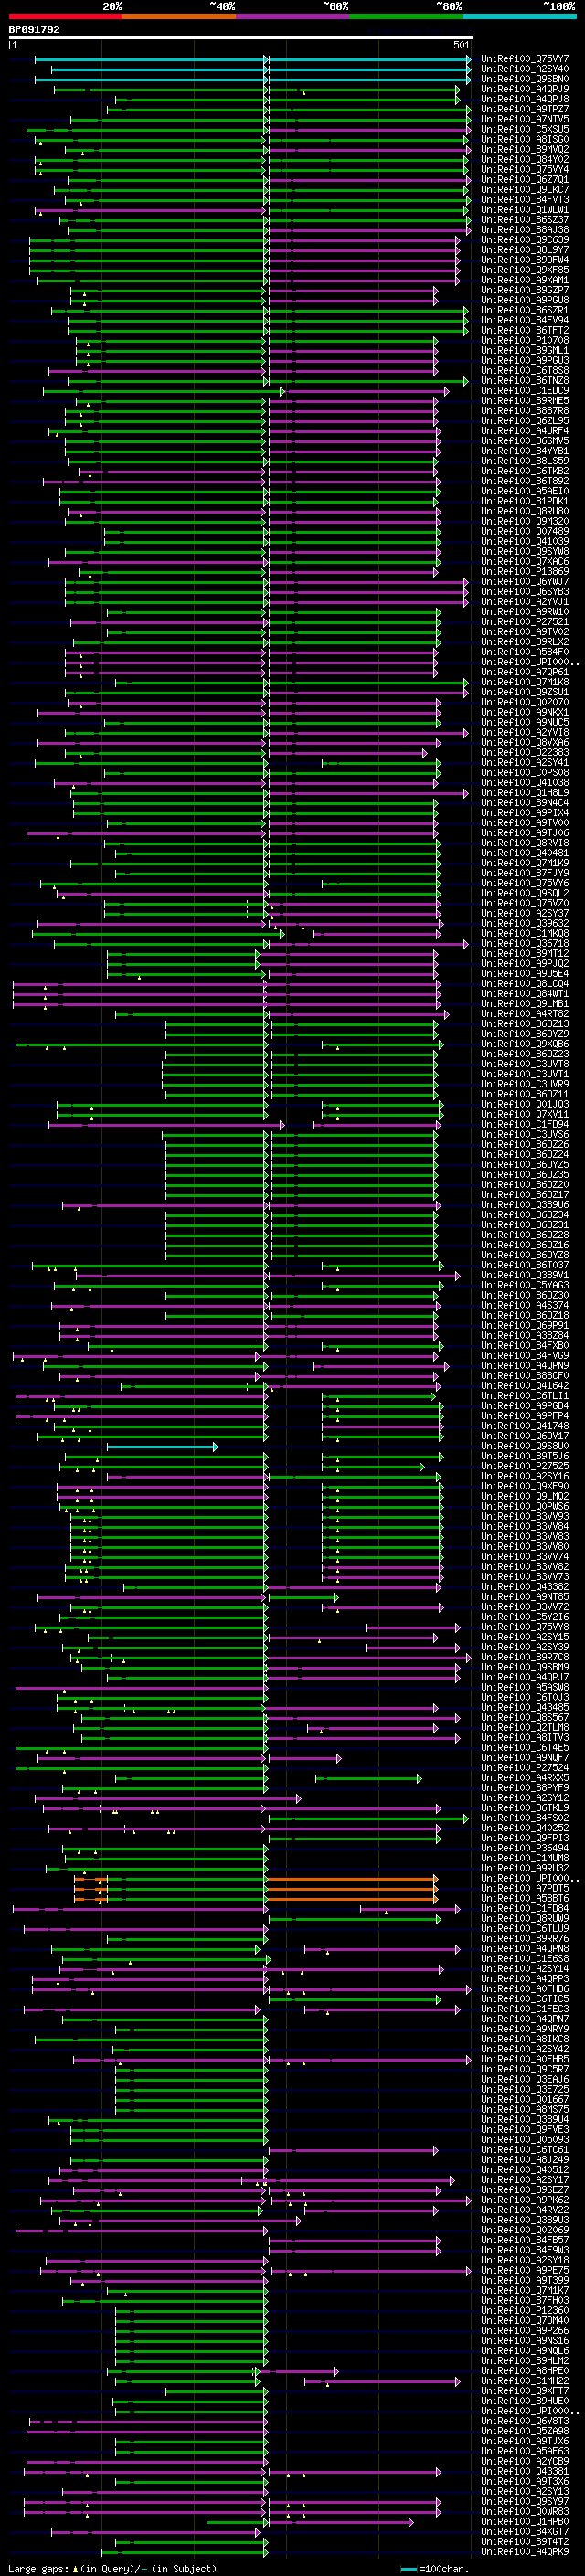Select subject label UniRef100_B9GZP7
The image size is (585, 2576).
[524, 290]
